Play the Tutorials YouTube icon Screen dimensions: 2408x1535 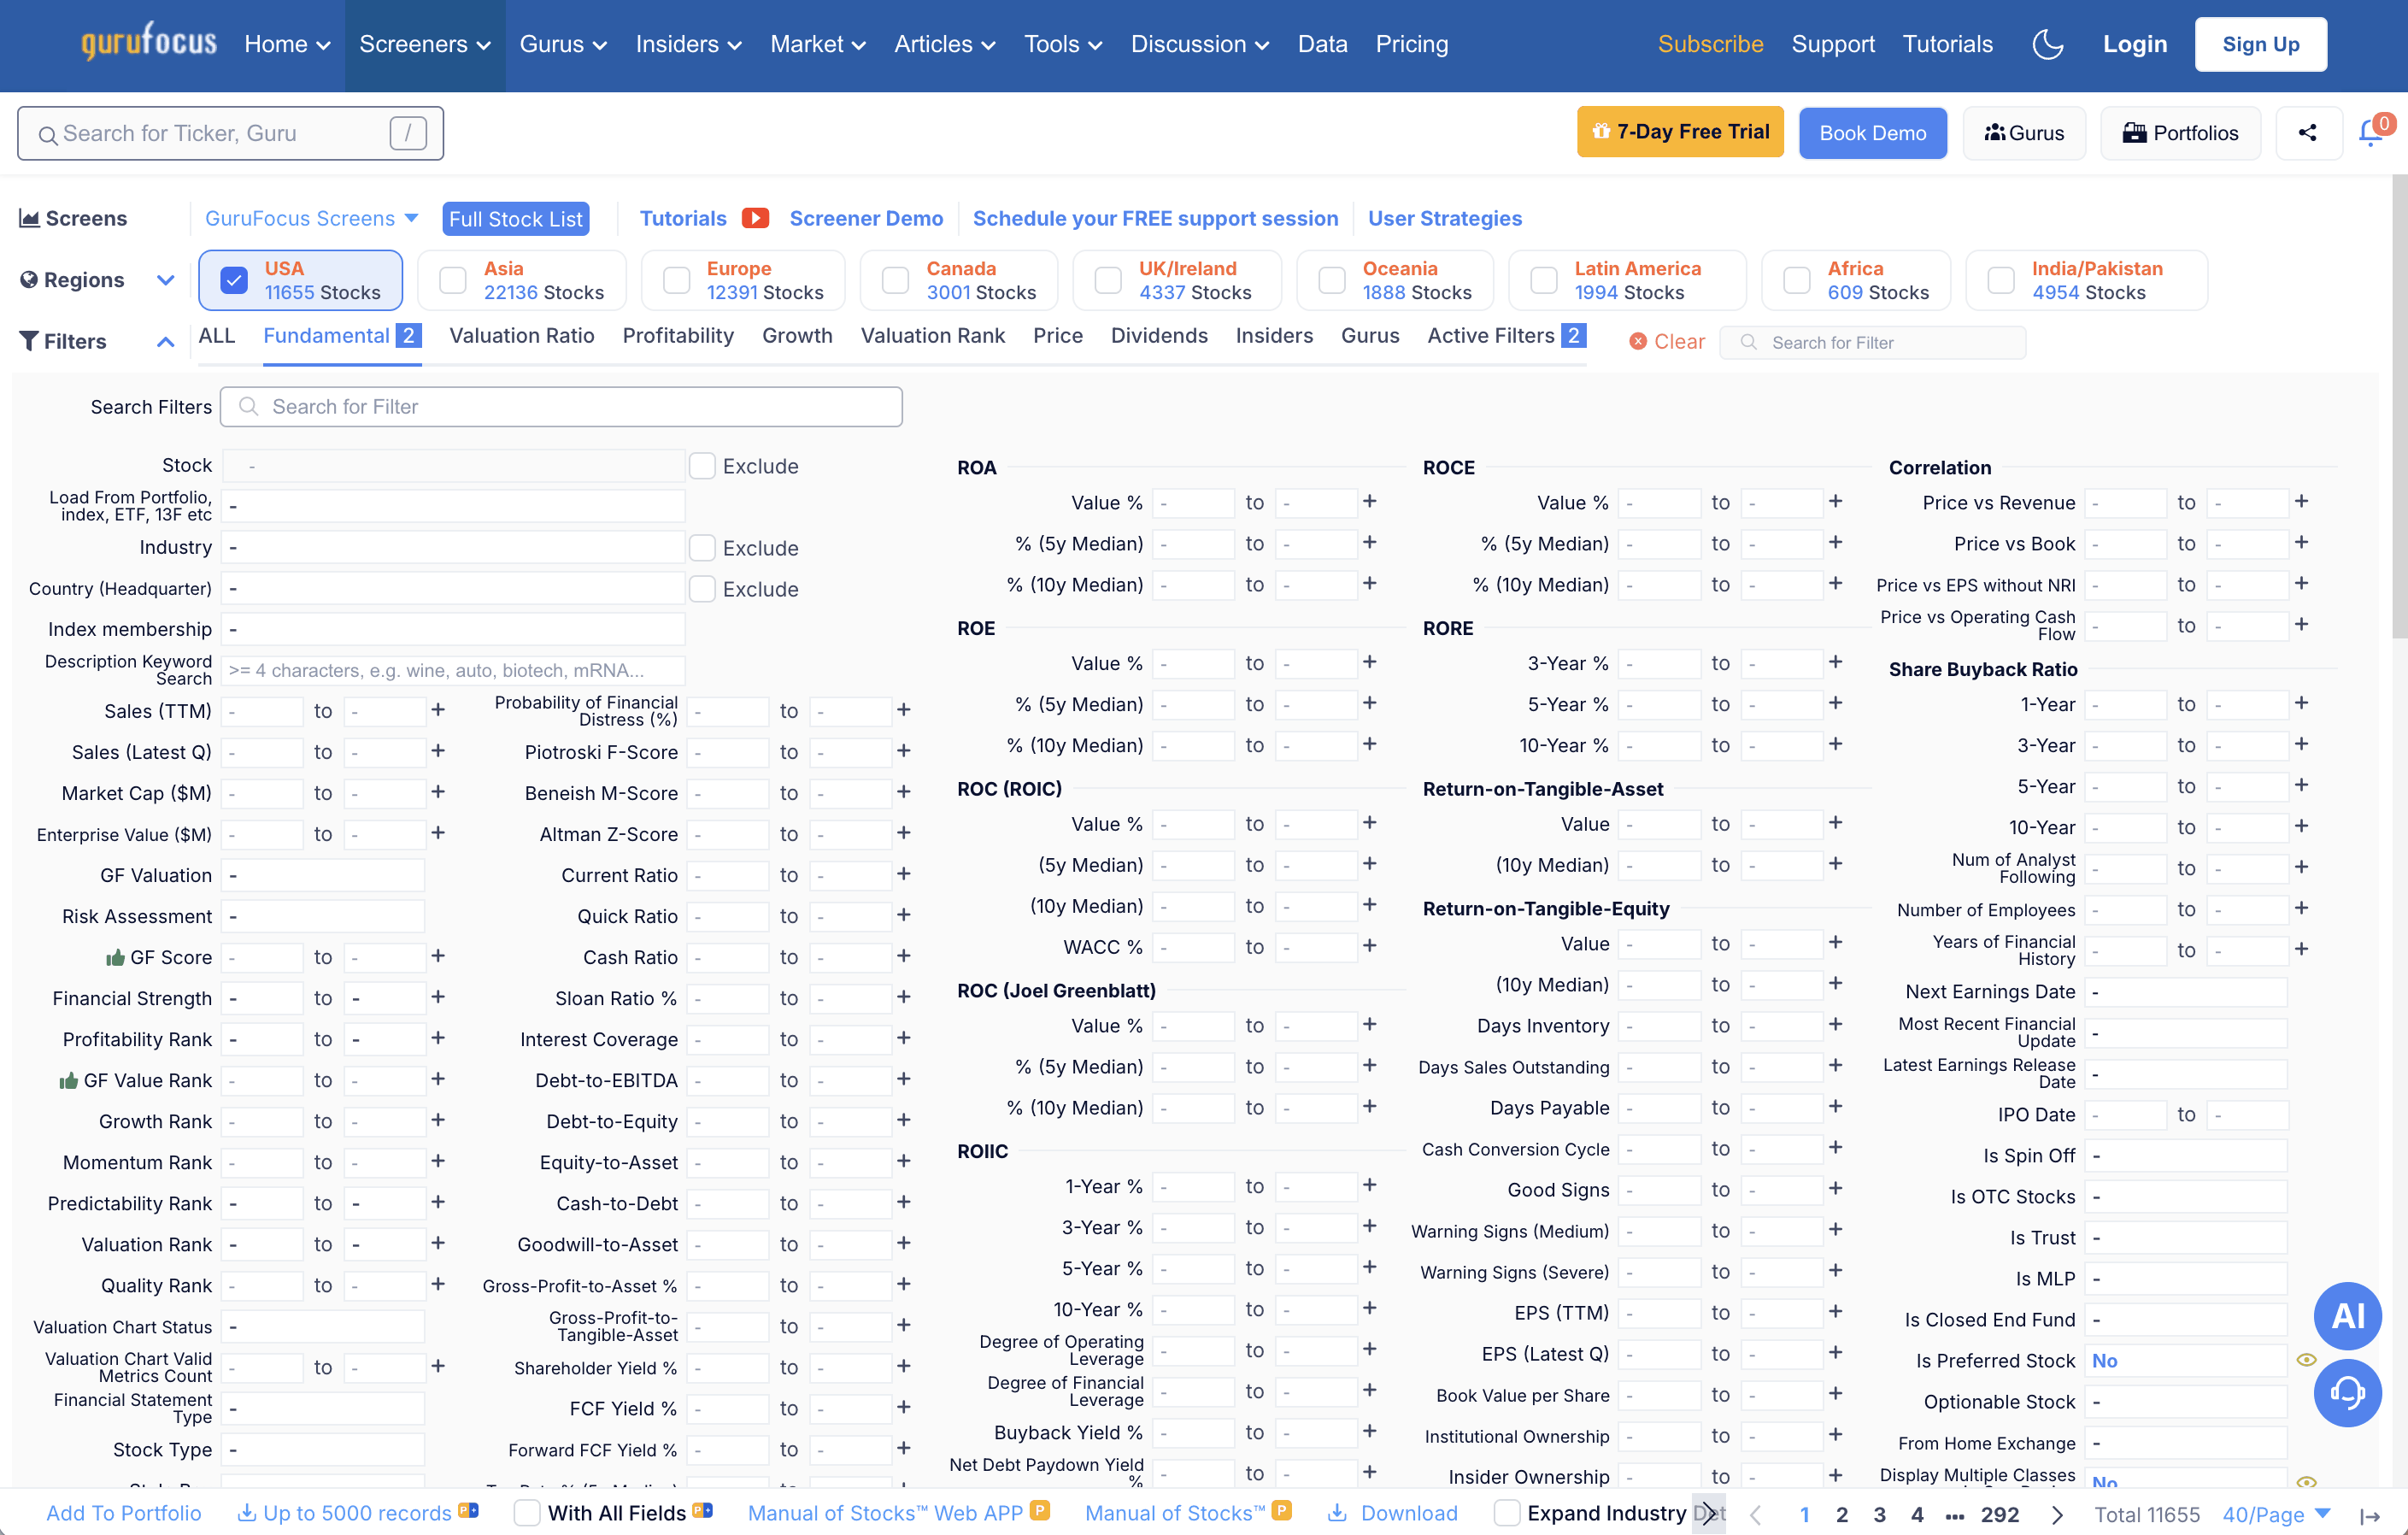coord(755,218)
